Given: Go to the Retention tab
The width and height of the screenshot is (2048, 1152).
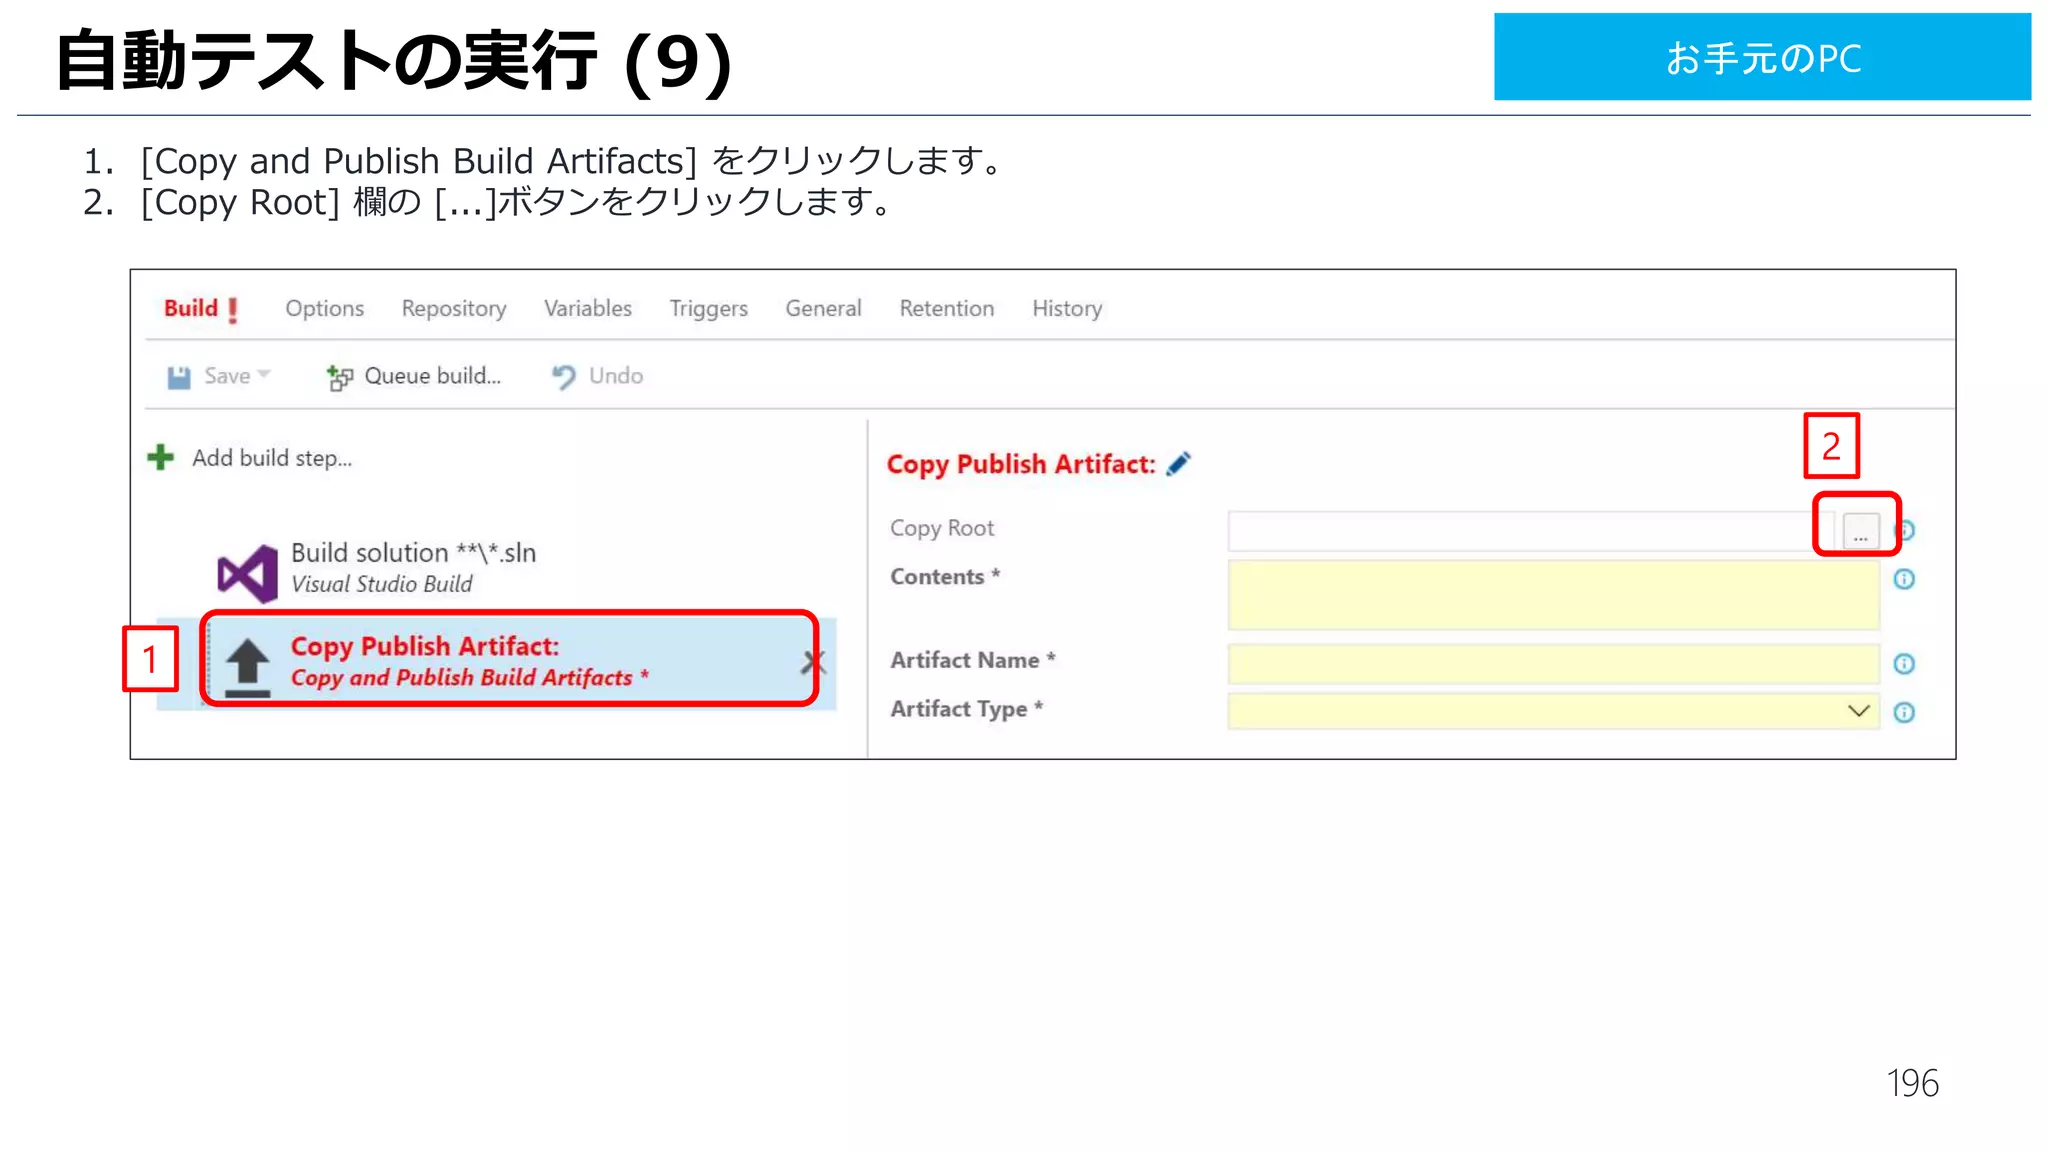Looking at the screenshot, I should (946, 309).
